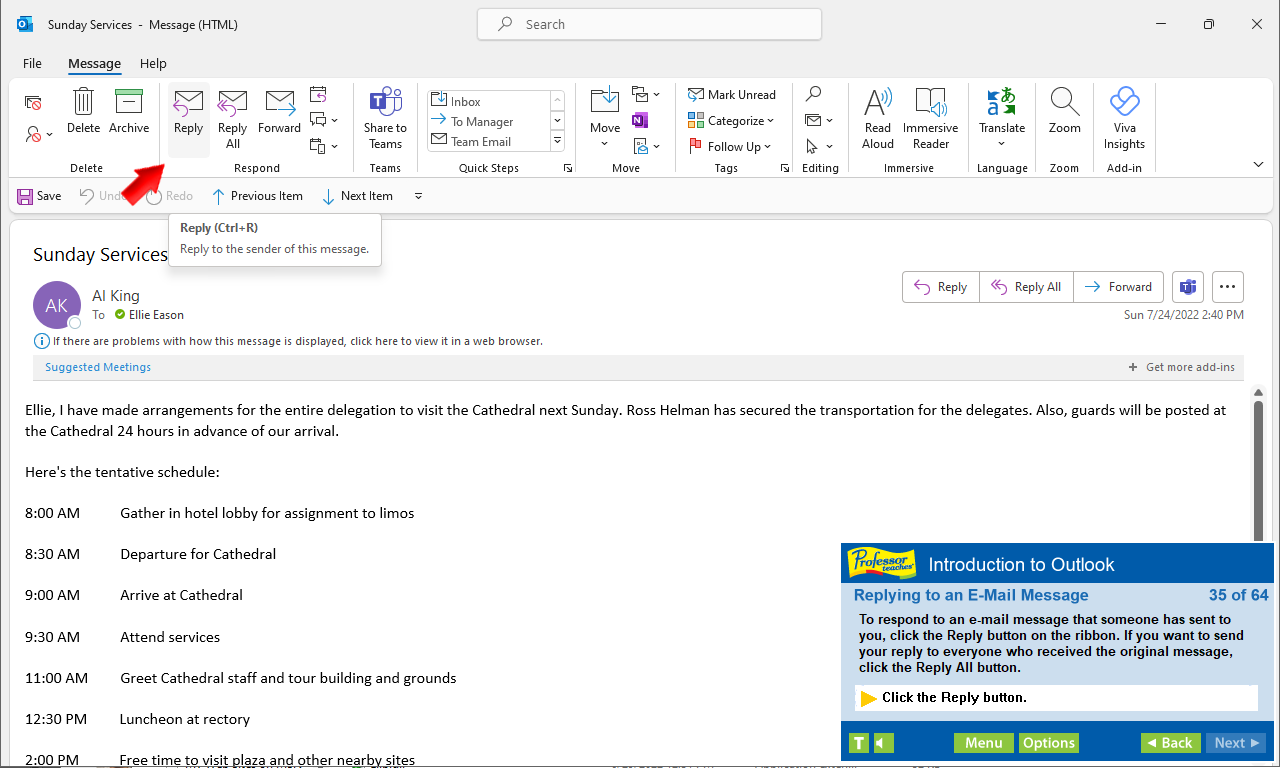Image resolution: width=1280 pixels, height=768 pixels.
Task: Select the Inbox quick step
Action: coord(488,101)
